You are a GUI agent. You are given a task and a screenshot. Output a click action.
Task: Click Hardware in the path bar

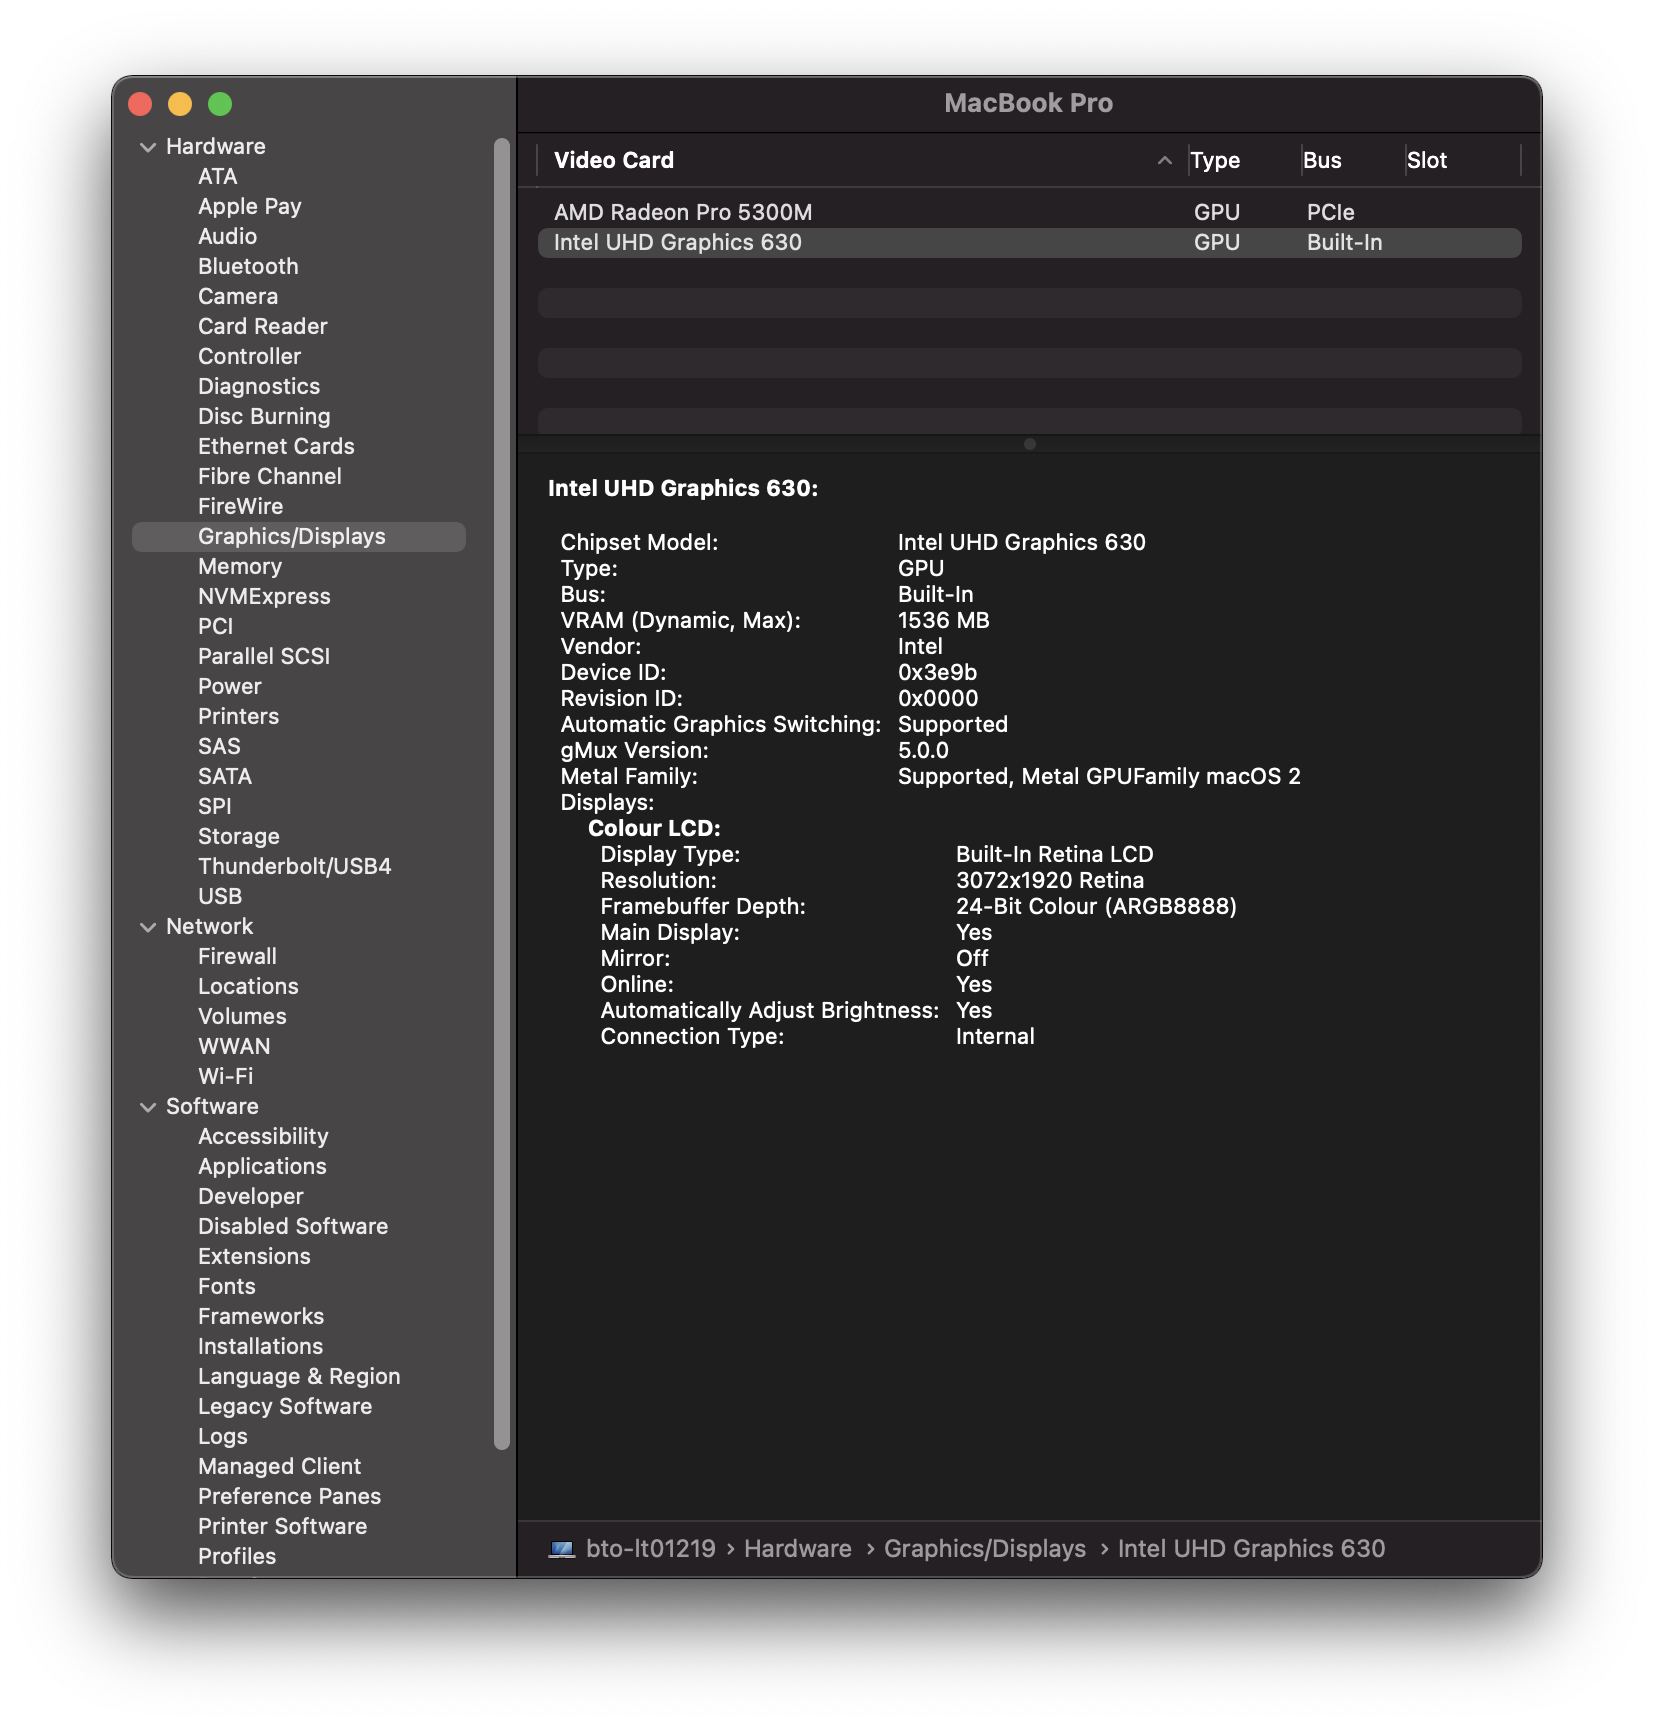point(797,1549)
